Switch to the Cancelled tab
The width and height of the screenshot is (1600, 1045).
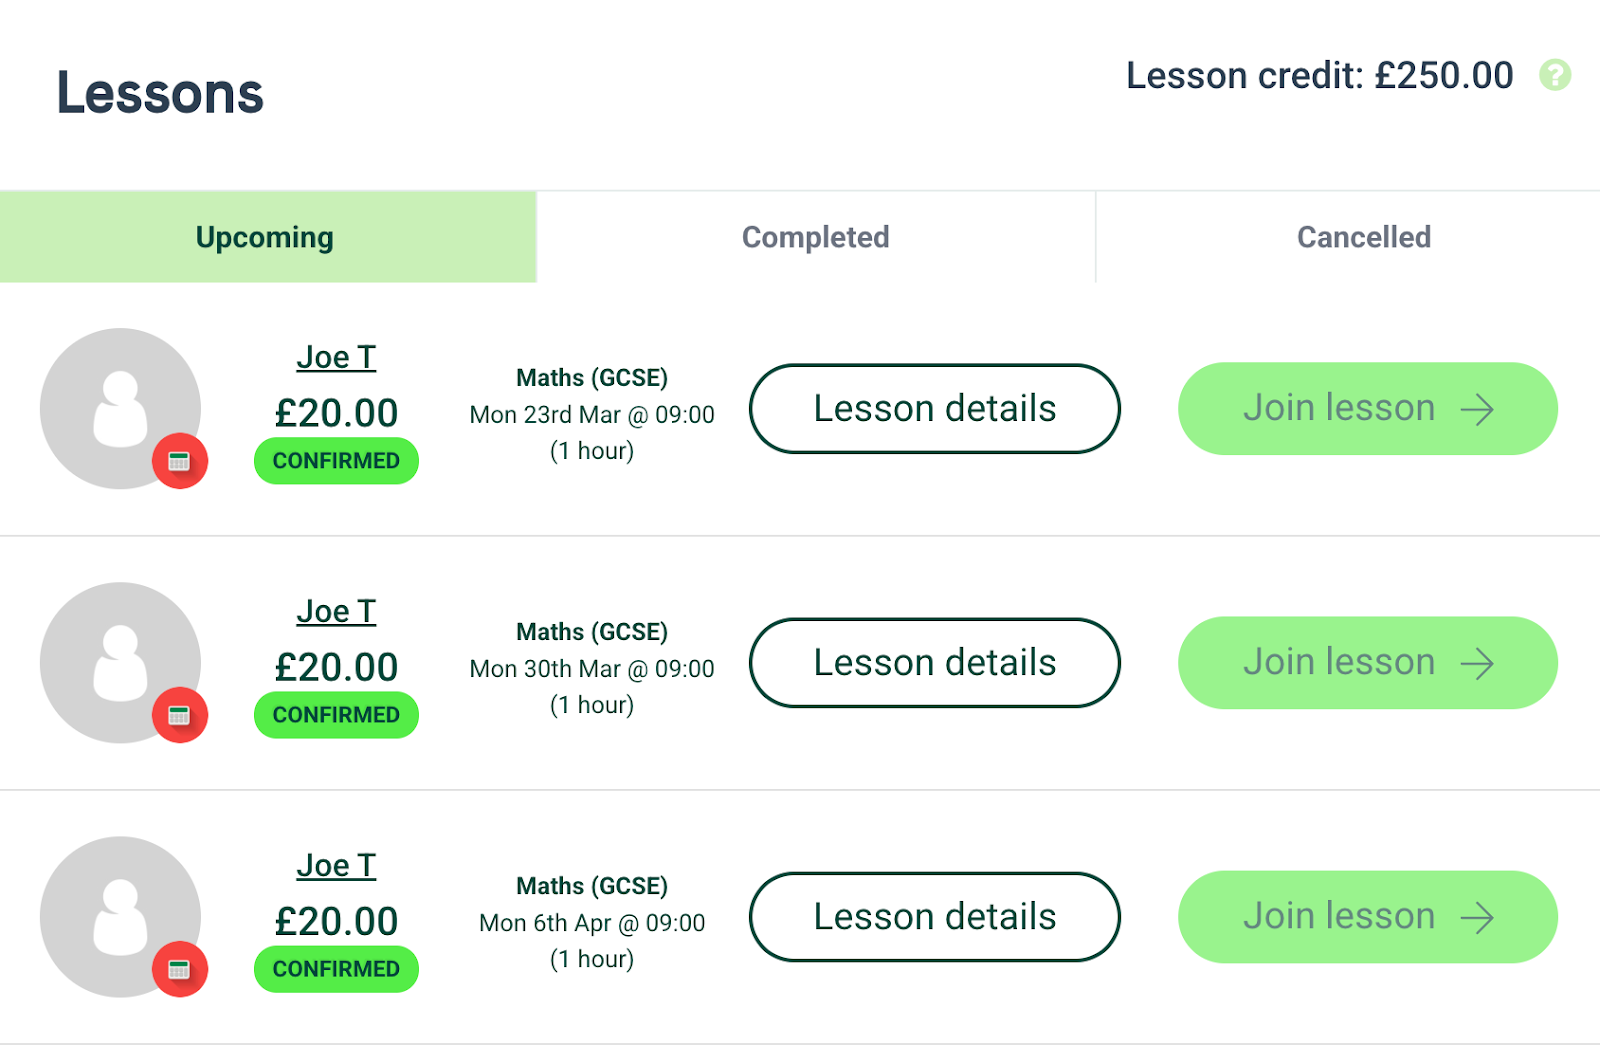pyautogui.click(x=1364, y=237)
